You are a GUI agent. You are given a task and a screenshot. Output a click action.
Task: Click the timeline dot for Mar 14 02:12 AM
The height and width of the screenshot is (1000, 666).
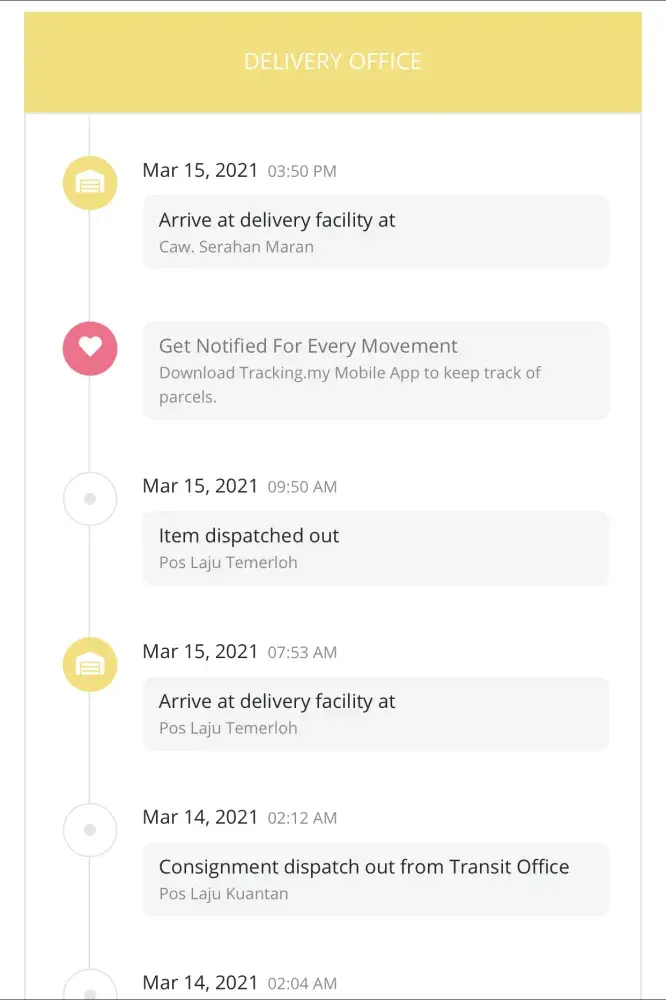pyautogui.click(x=90, y=829)
